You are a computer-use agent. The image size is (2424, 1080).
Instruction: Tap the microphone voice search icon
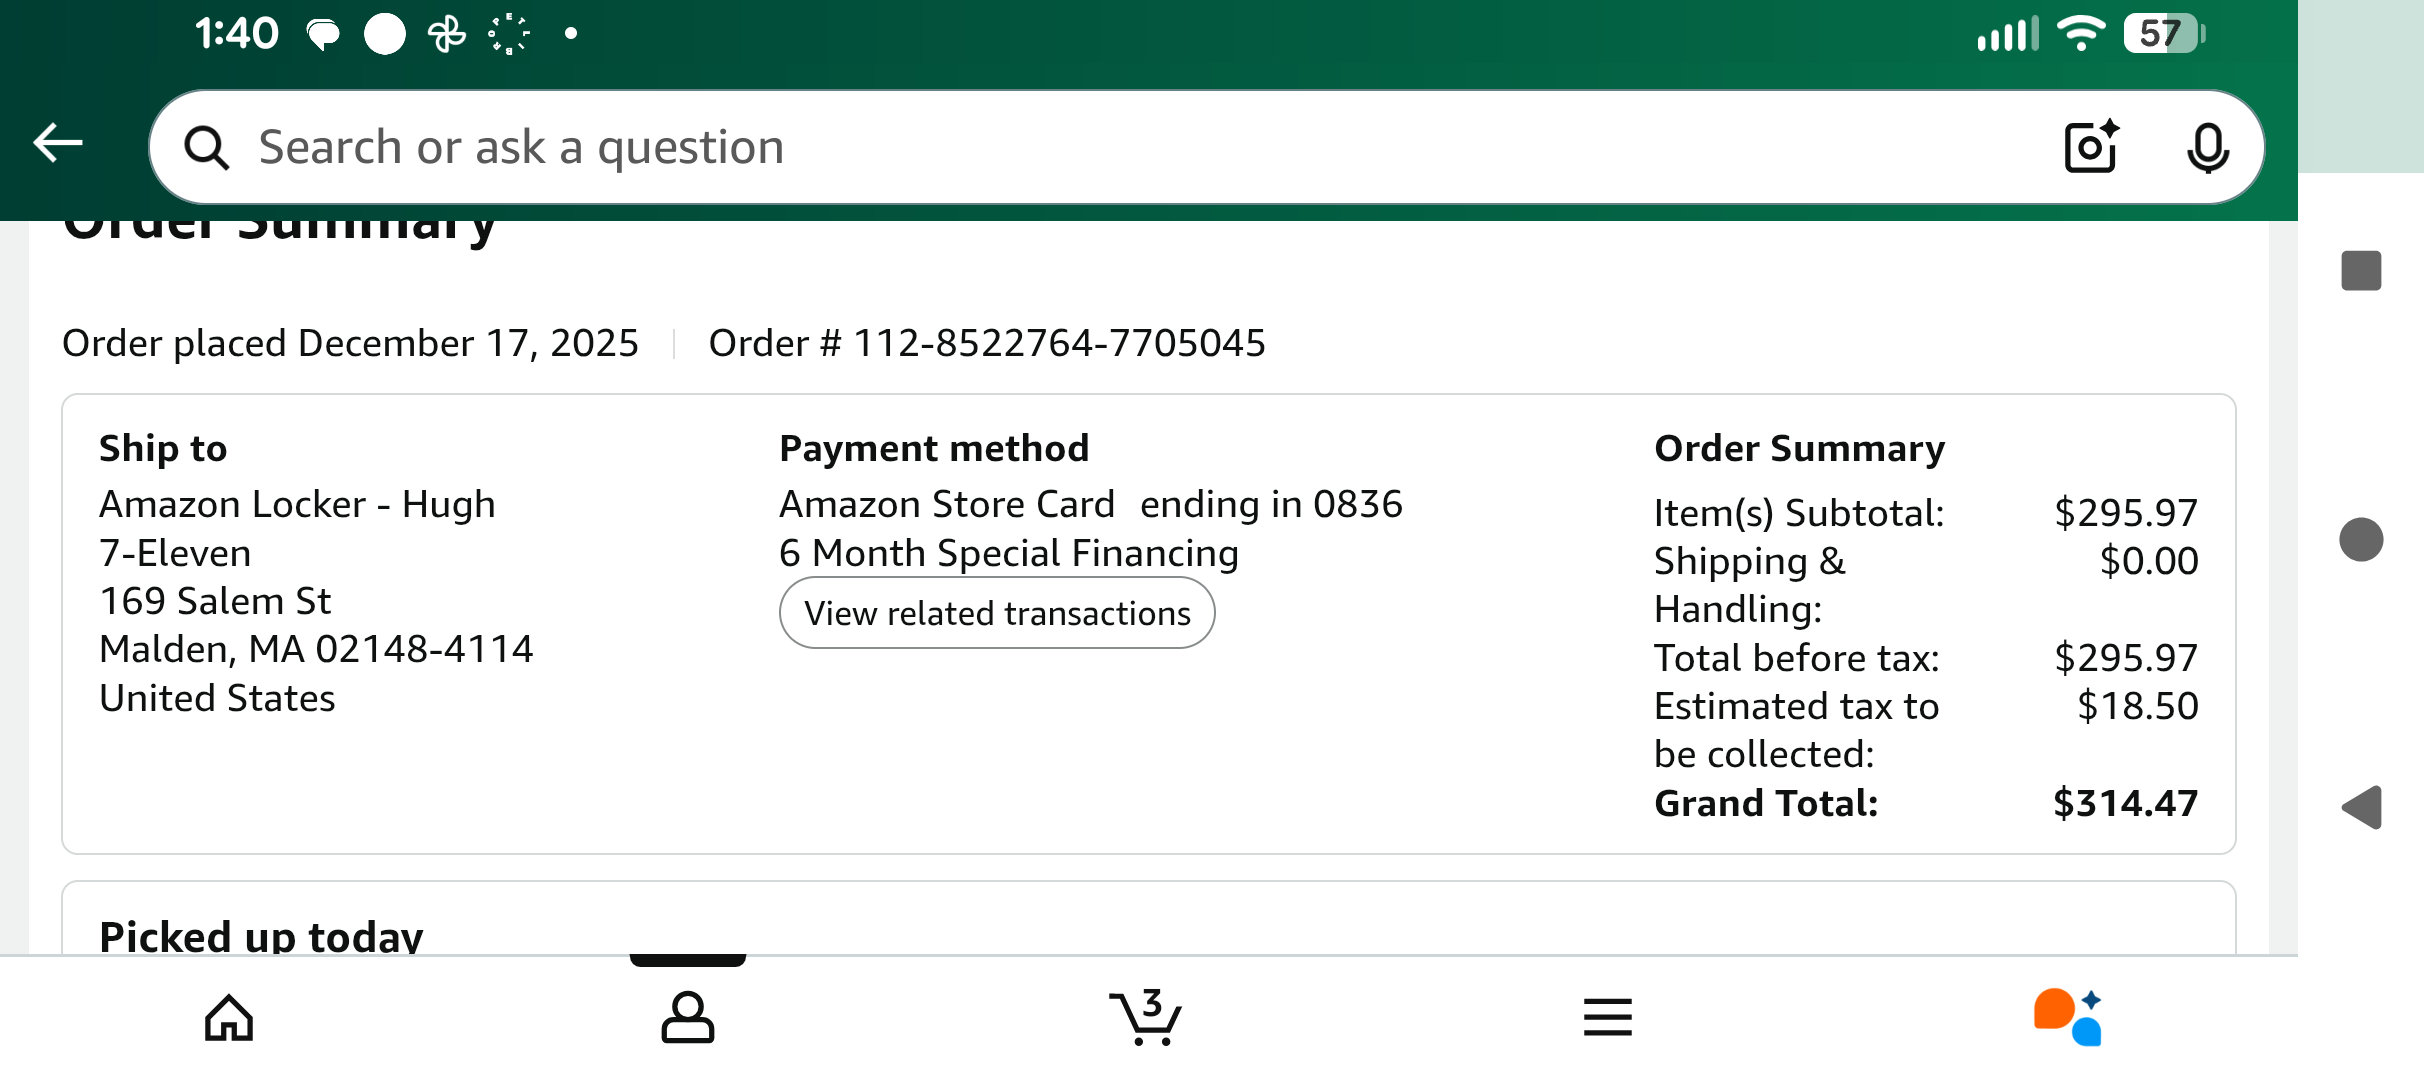pyautogui.click(x=2207, y=148)
